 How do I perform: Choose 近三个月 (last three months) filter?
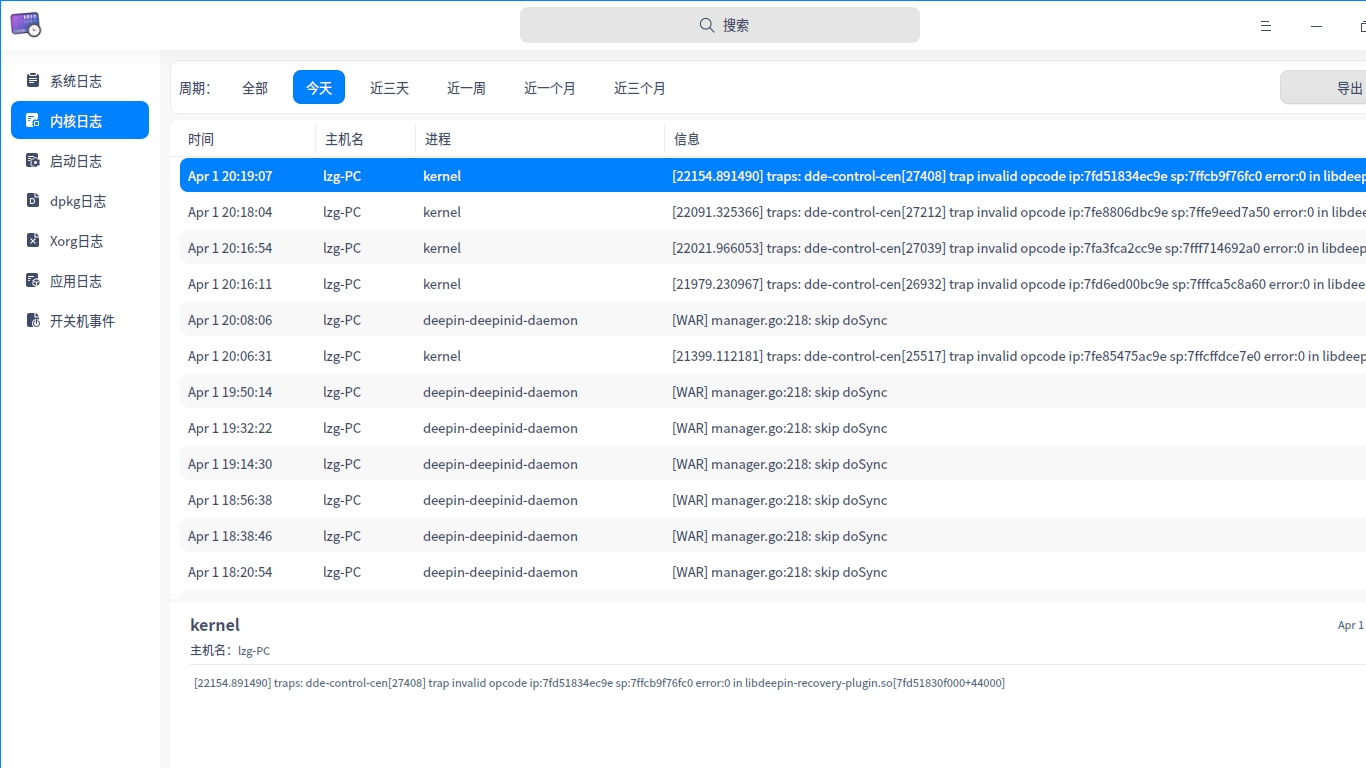tap(639, 88)
